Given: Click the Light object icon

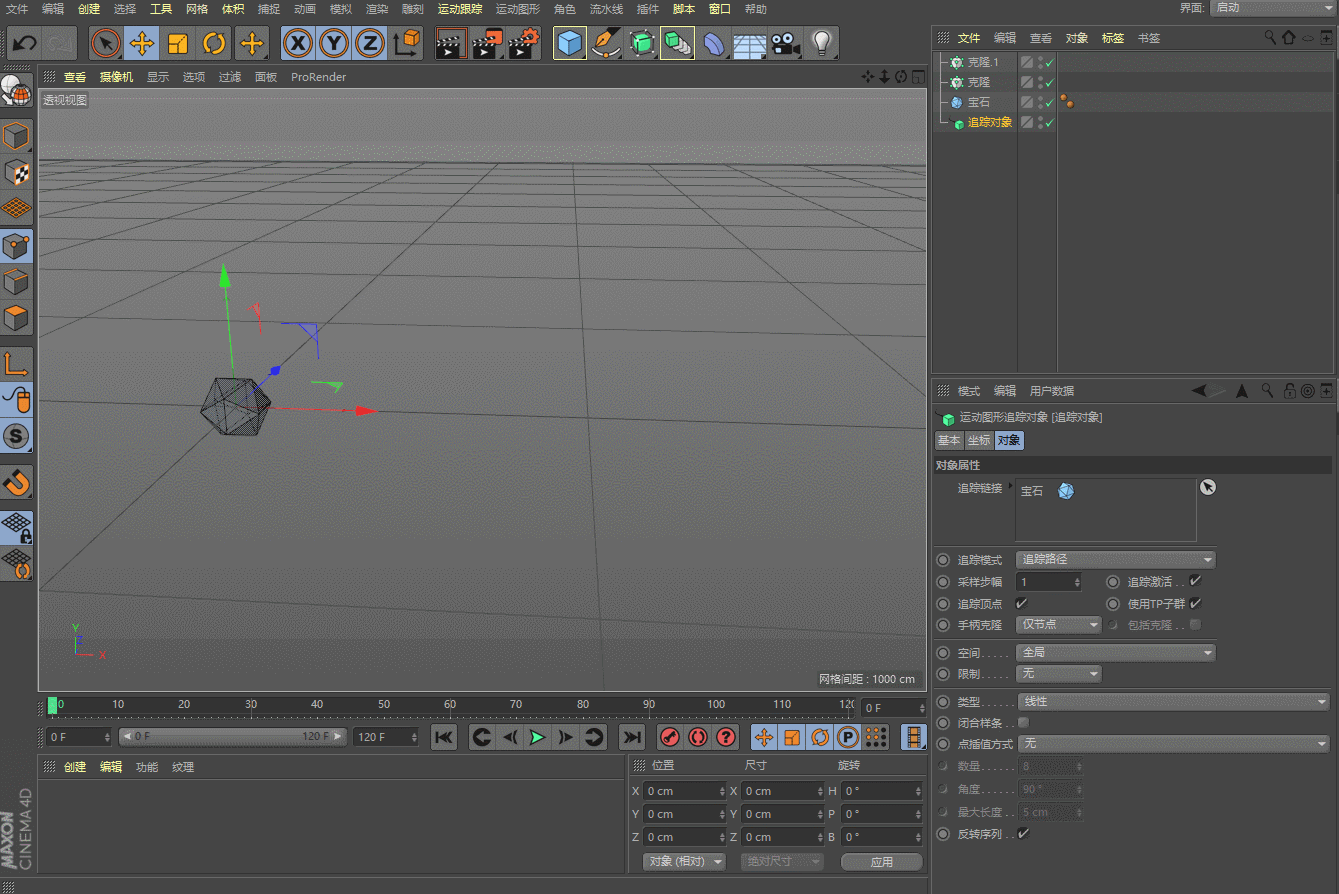Looking at the screenshot, I should 821,43.
